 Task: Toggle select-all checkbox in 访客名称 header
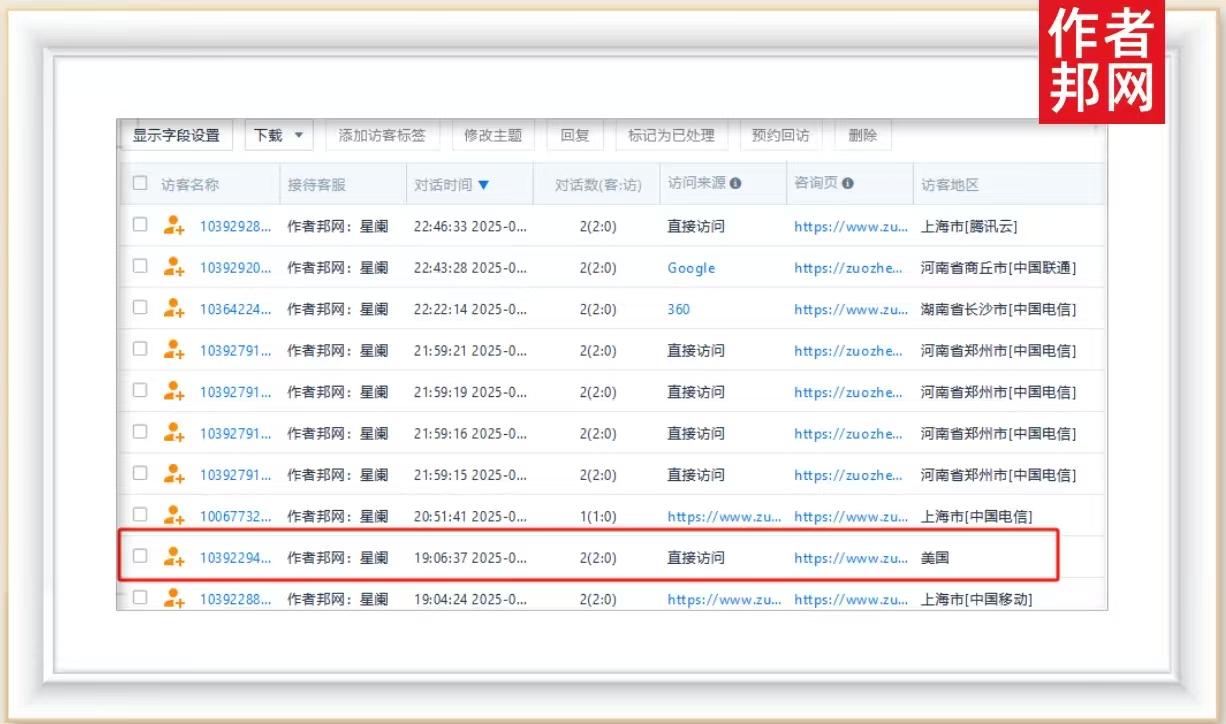pyautogui.click(x=140, y=184)
